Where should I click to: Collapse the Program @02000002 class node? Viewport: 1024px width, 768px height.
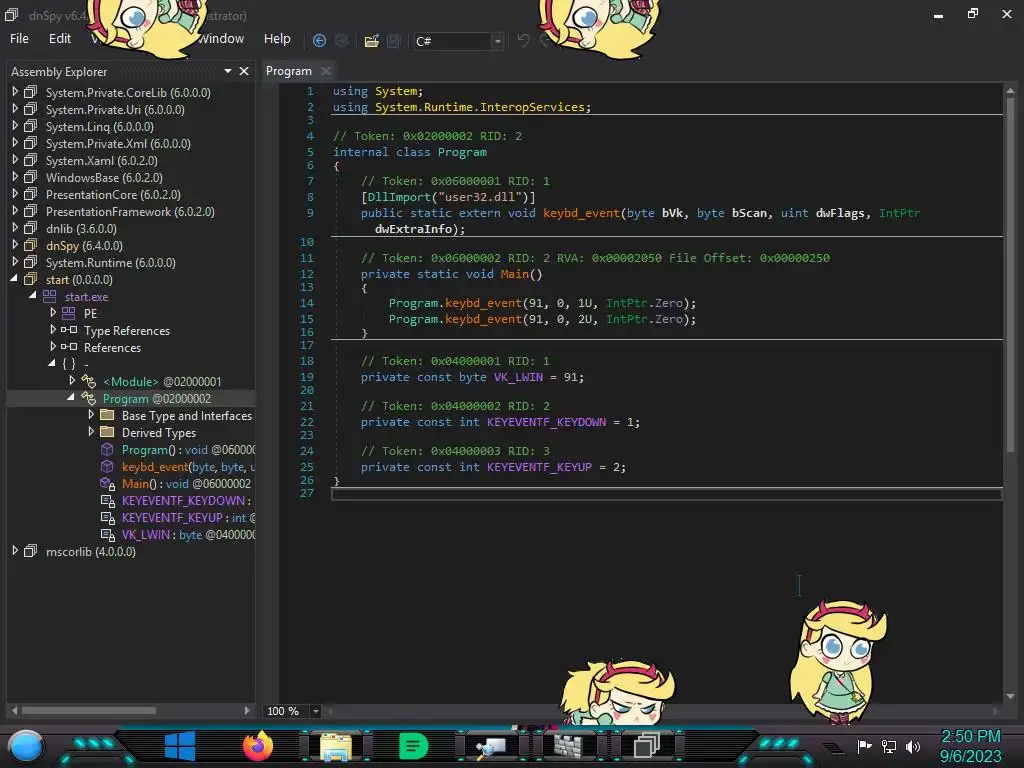(71, 398)
